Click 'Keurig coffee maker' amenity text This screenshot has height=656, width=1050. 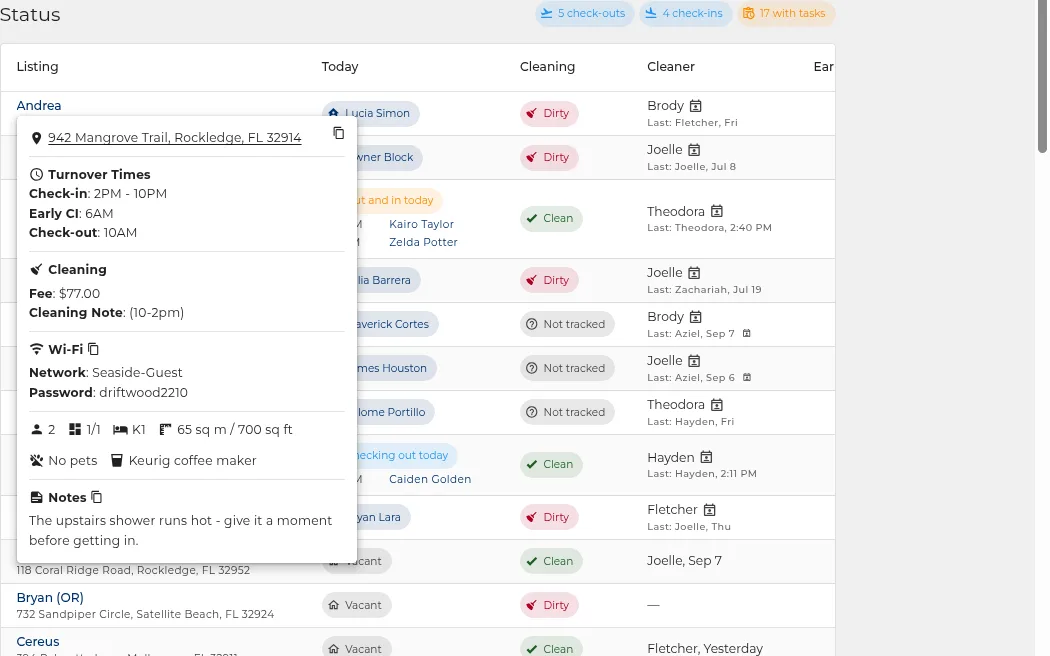click(x=192, y=461)
